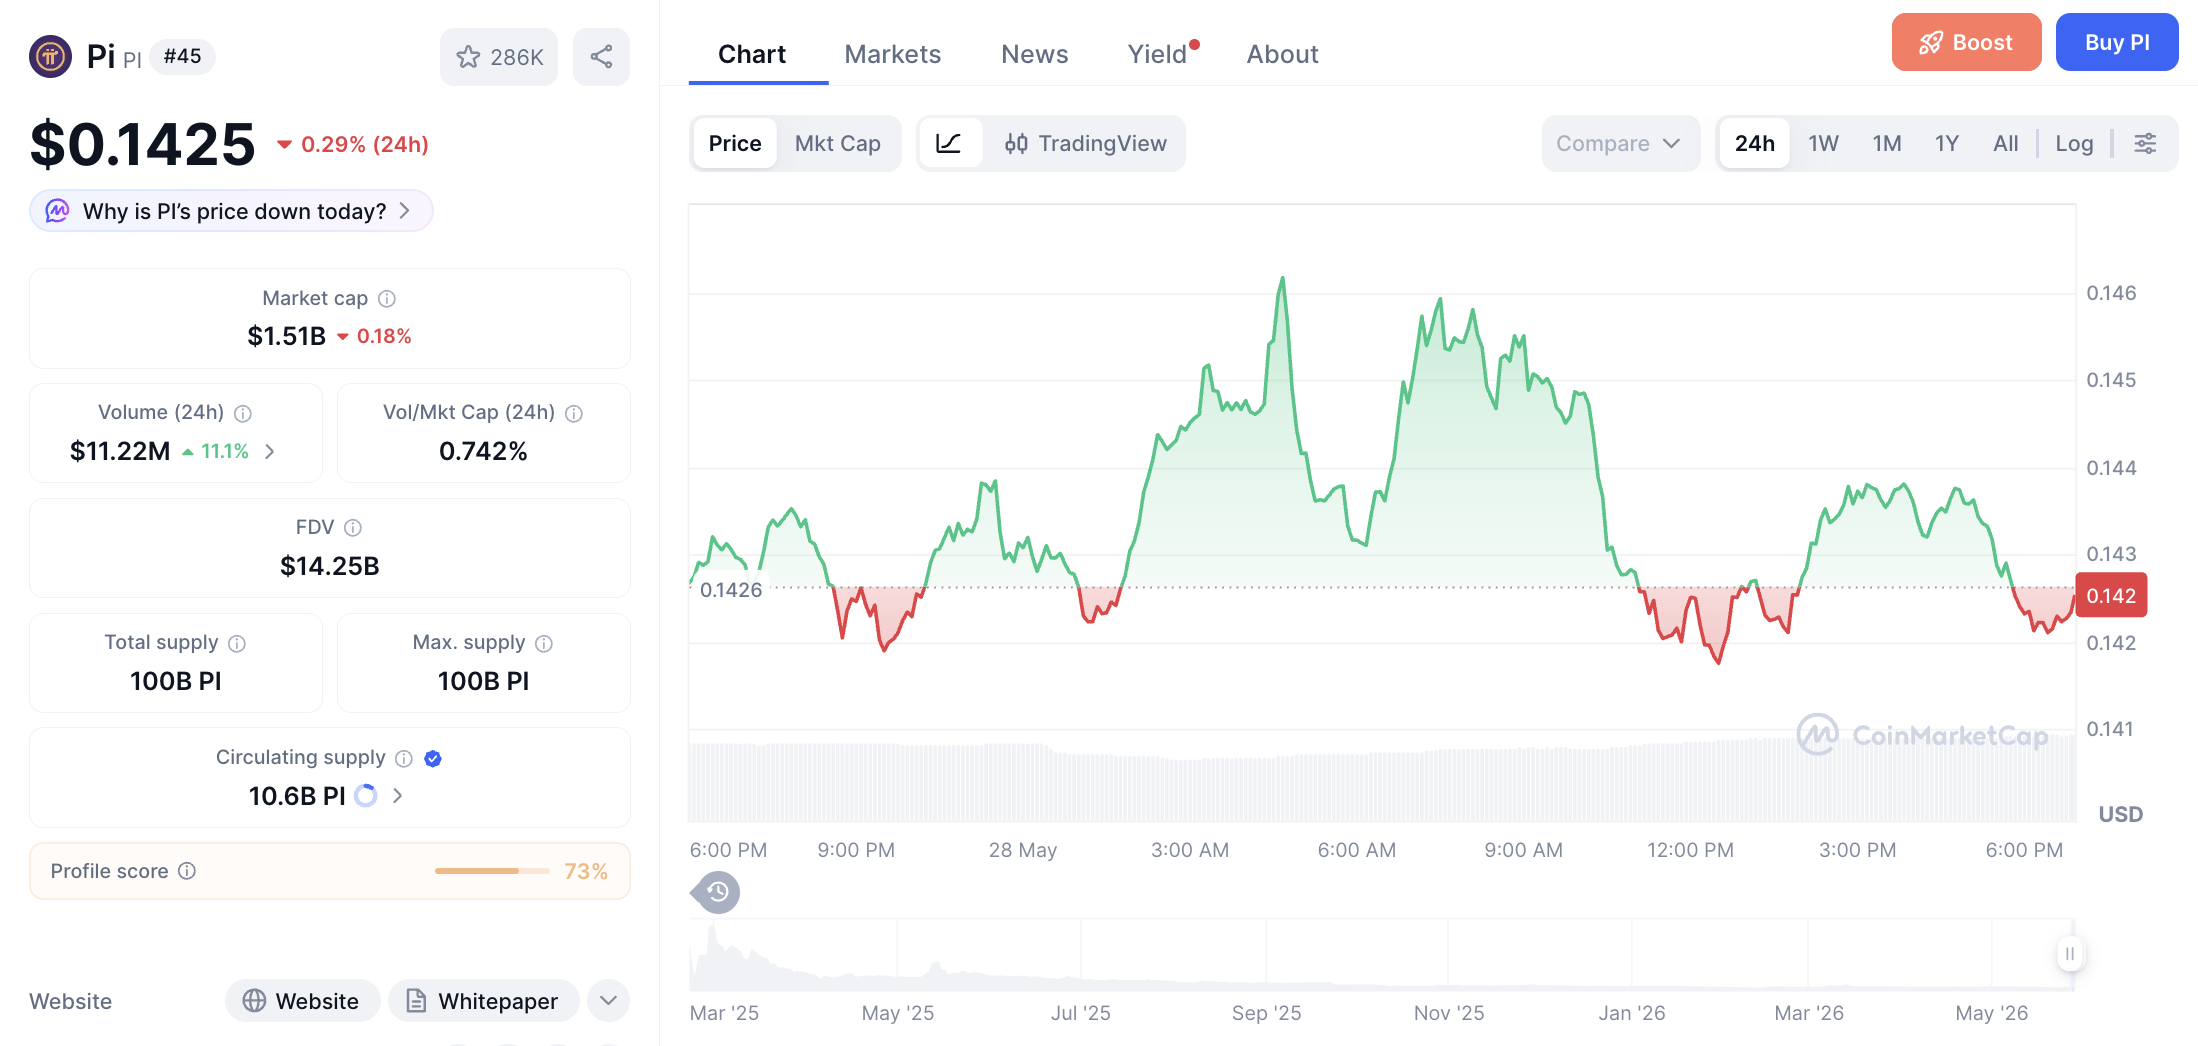
Task: Click the FDV info icon
Action: [353, 527]
